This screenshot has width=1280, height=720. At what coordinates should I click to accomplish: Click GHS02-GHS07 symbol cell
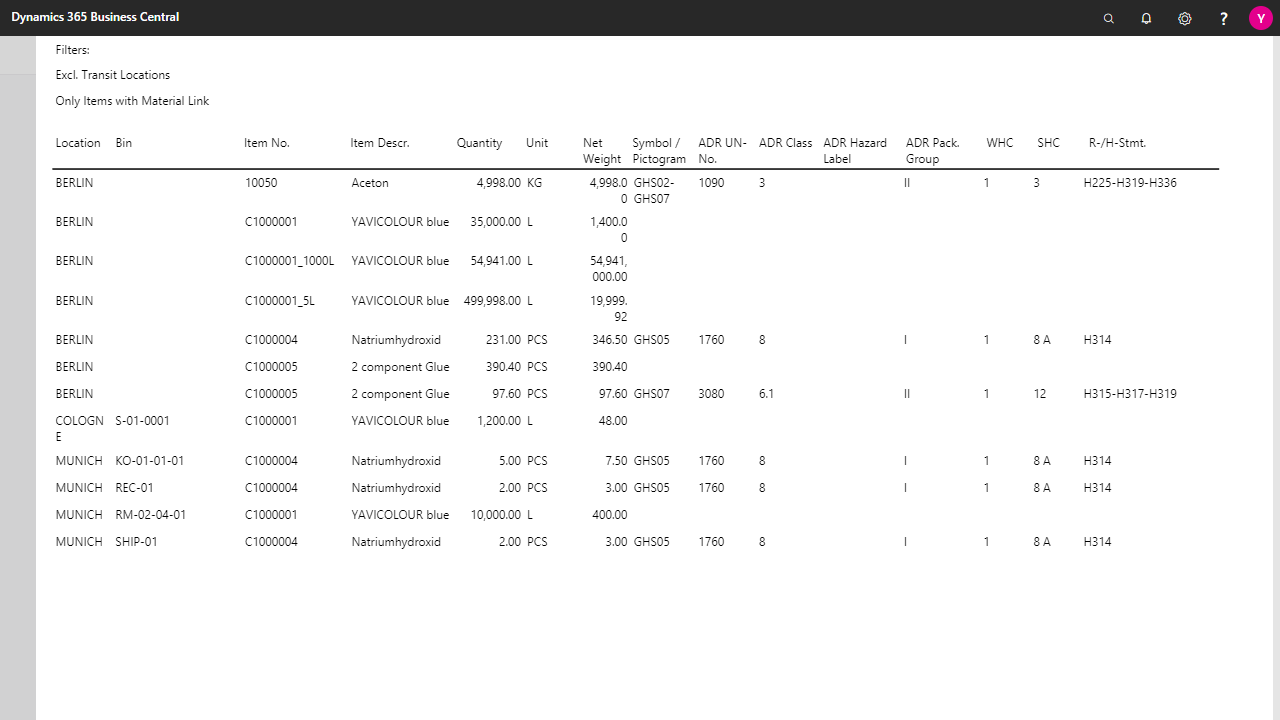654,191
